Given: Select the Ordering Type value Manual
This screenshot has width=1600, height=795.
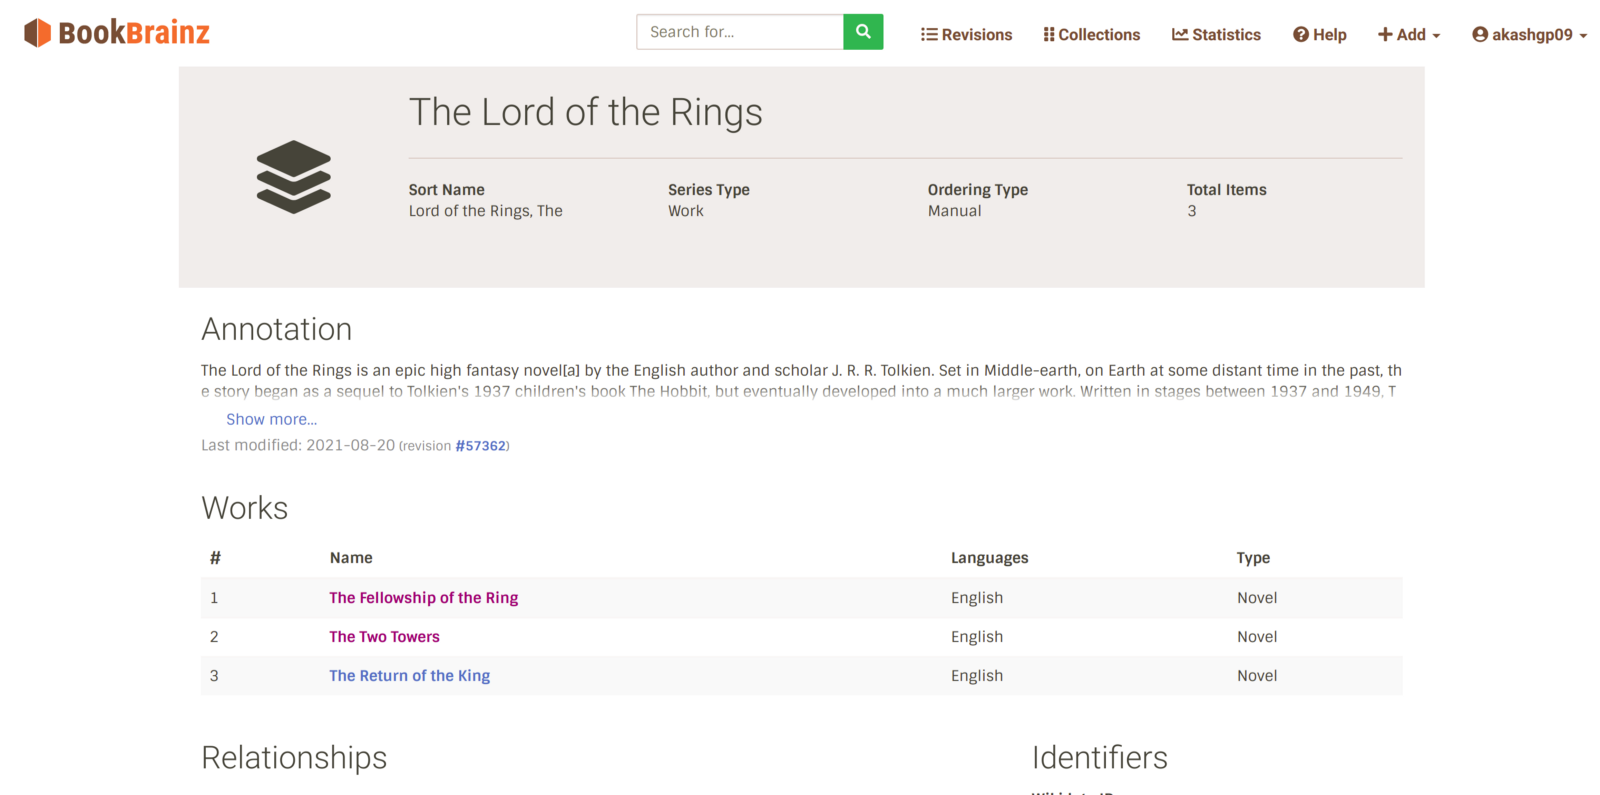Looking at the screenshot, I should pyautogui.click(x=954, y=211).
